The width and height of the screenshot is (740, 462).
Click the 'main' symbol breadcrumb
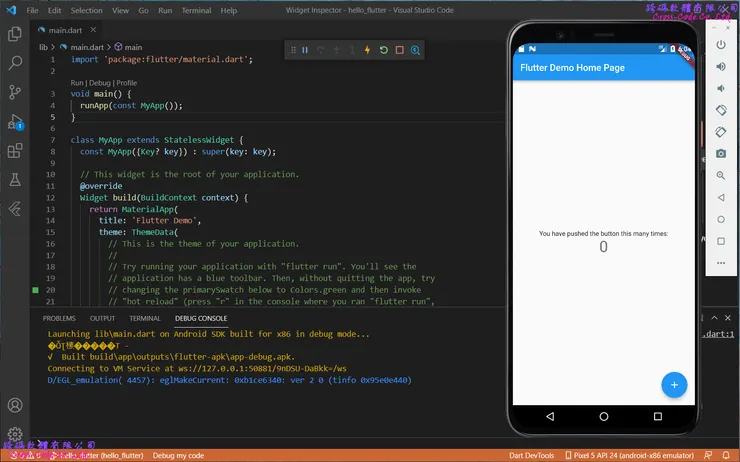(133, 47)
